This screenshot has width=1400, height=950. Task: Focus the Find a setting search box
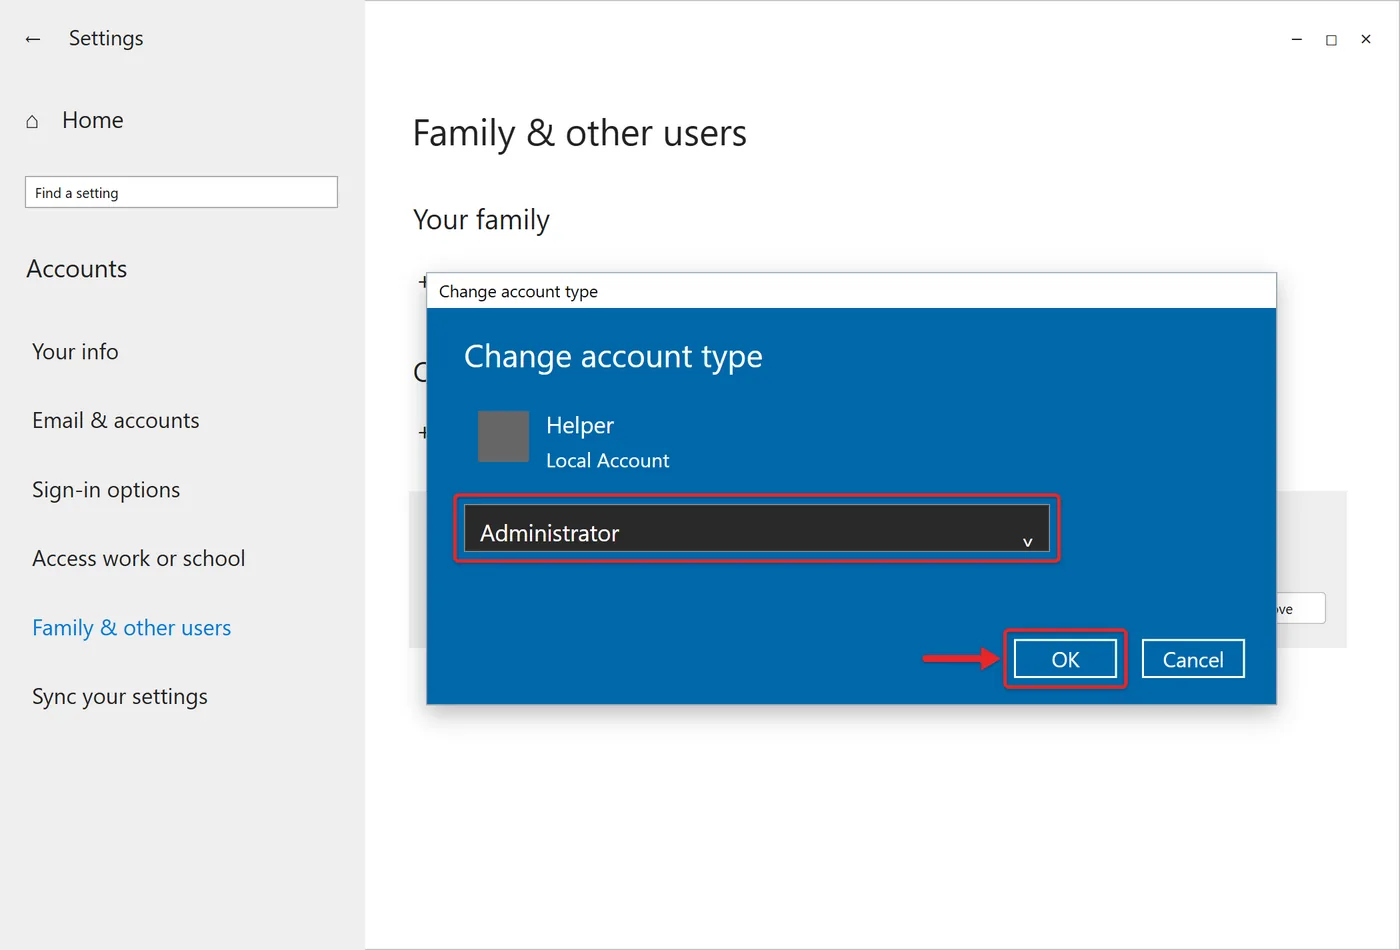pos(181,192)
